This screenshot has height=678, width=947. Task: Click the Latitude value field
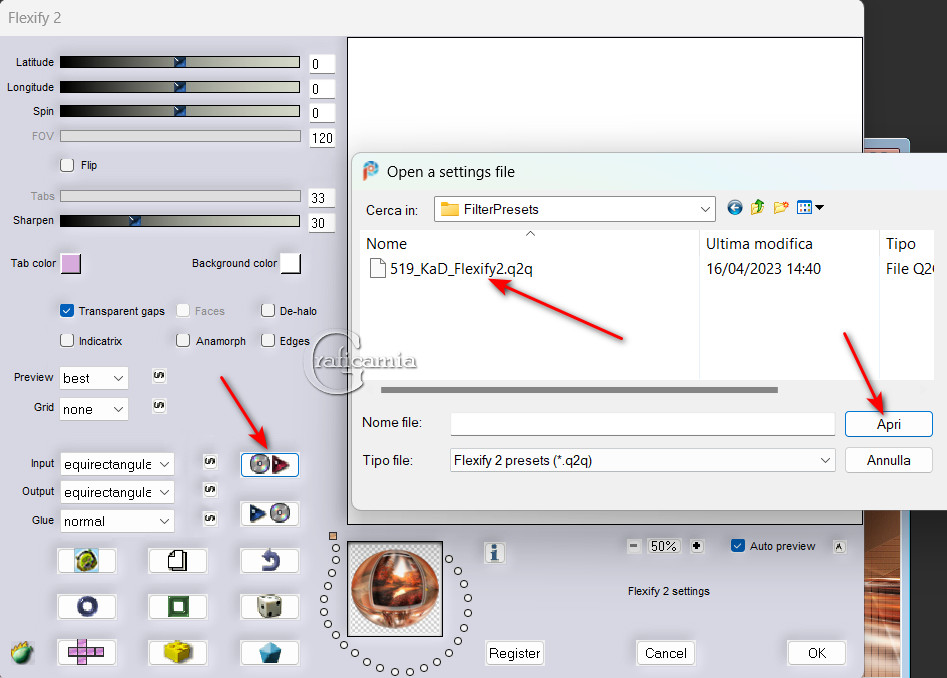[322, 63]
